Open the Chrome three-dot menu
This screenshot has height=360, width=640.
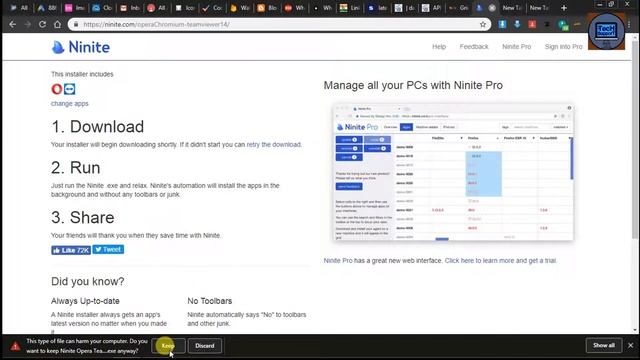click(x=629, y=24)
